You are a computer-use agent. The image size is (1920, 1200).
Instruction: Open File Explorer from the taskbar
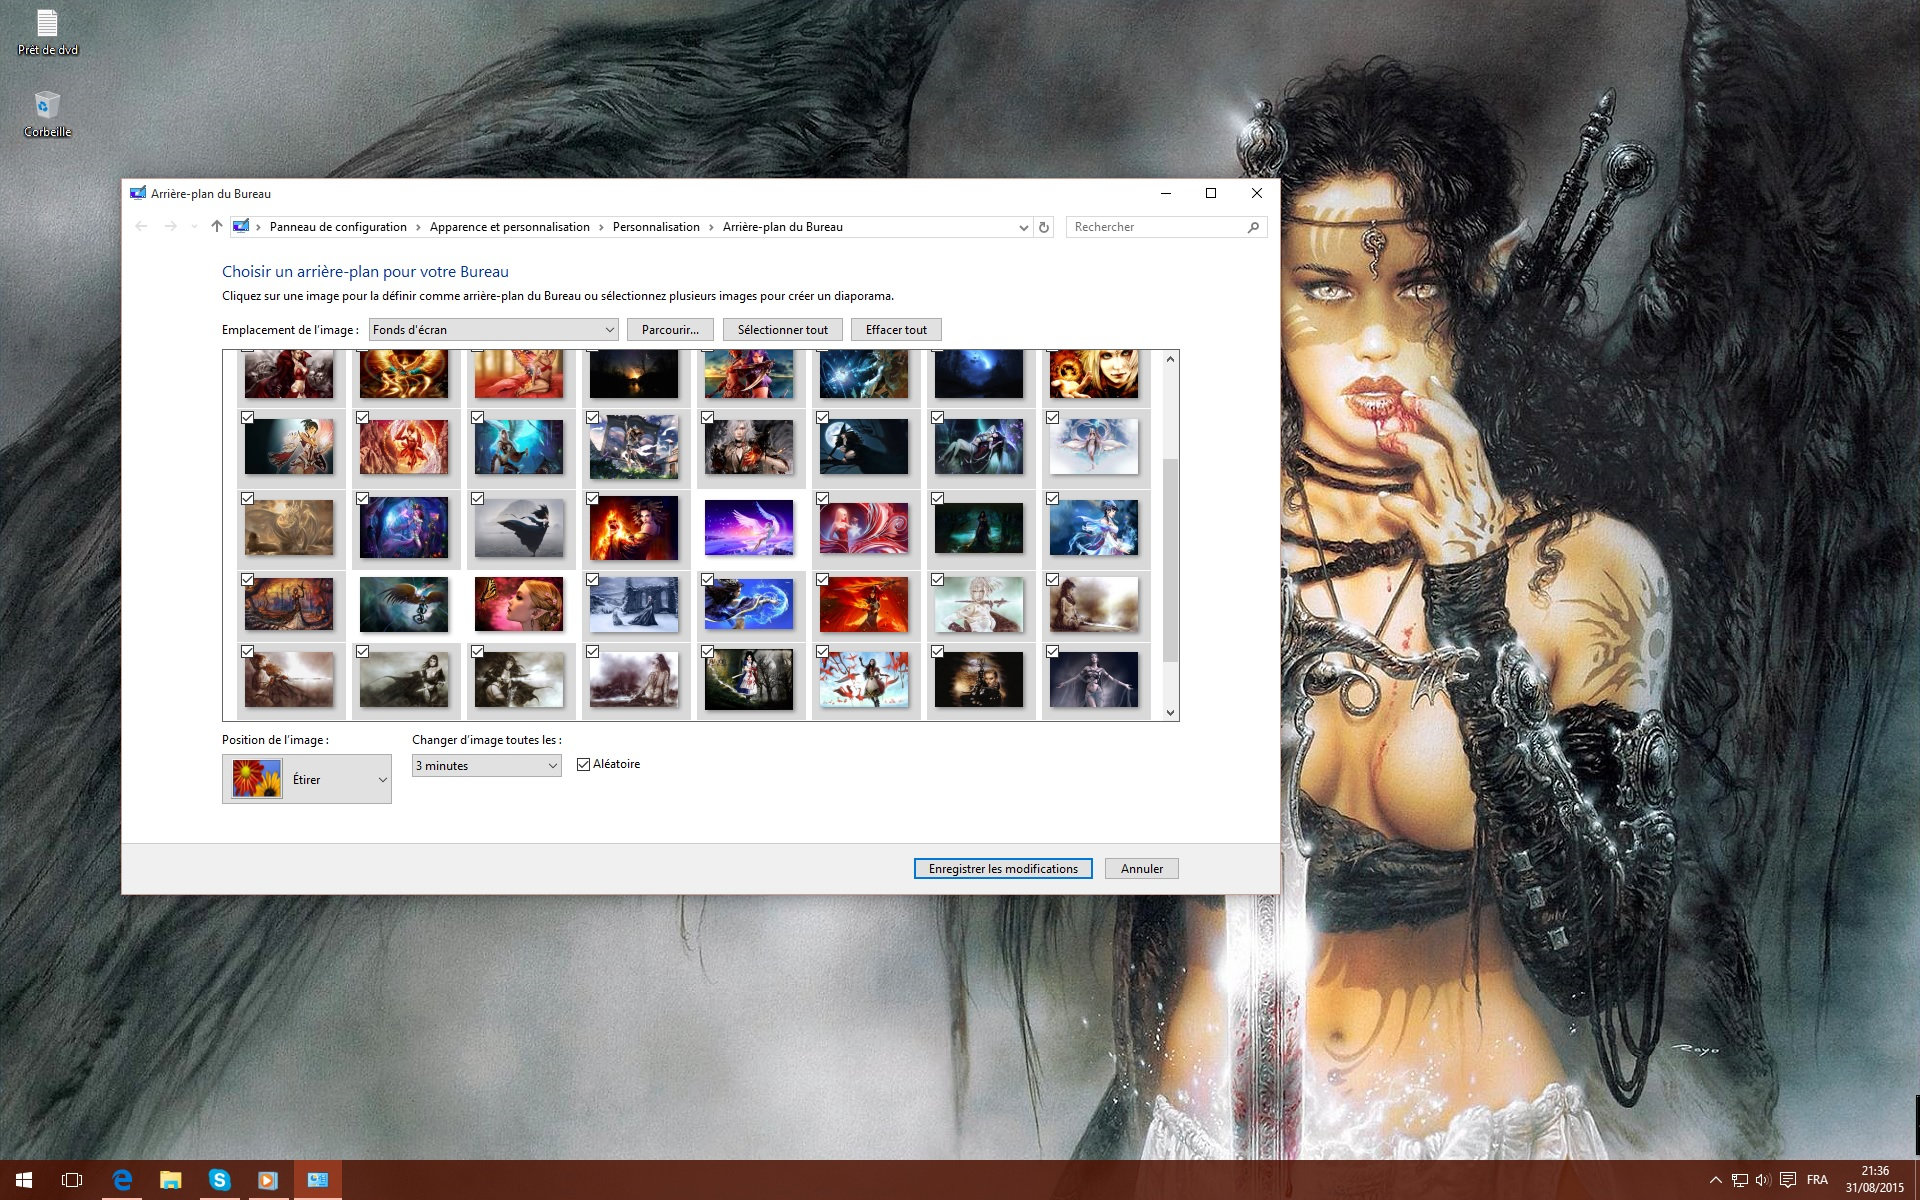(x=171, y=1180)
